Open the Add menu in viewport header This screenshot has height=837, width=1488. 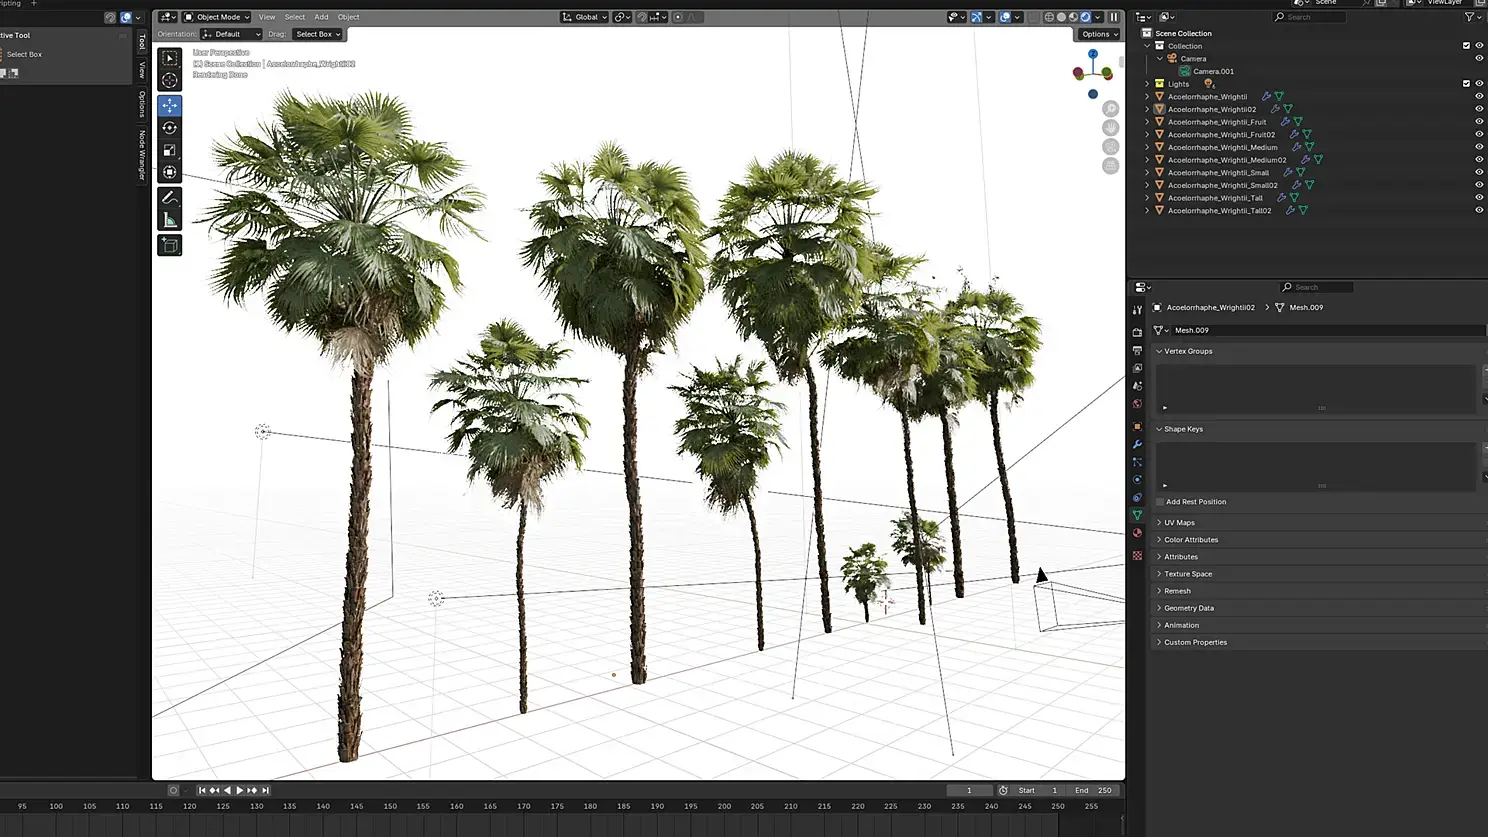pyautogui.click(x=321, y=17)
